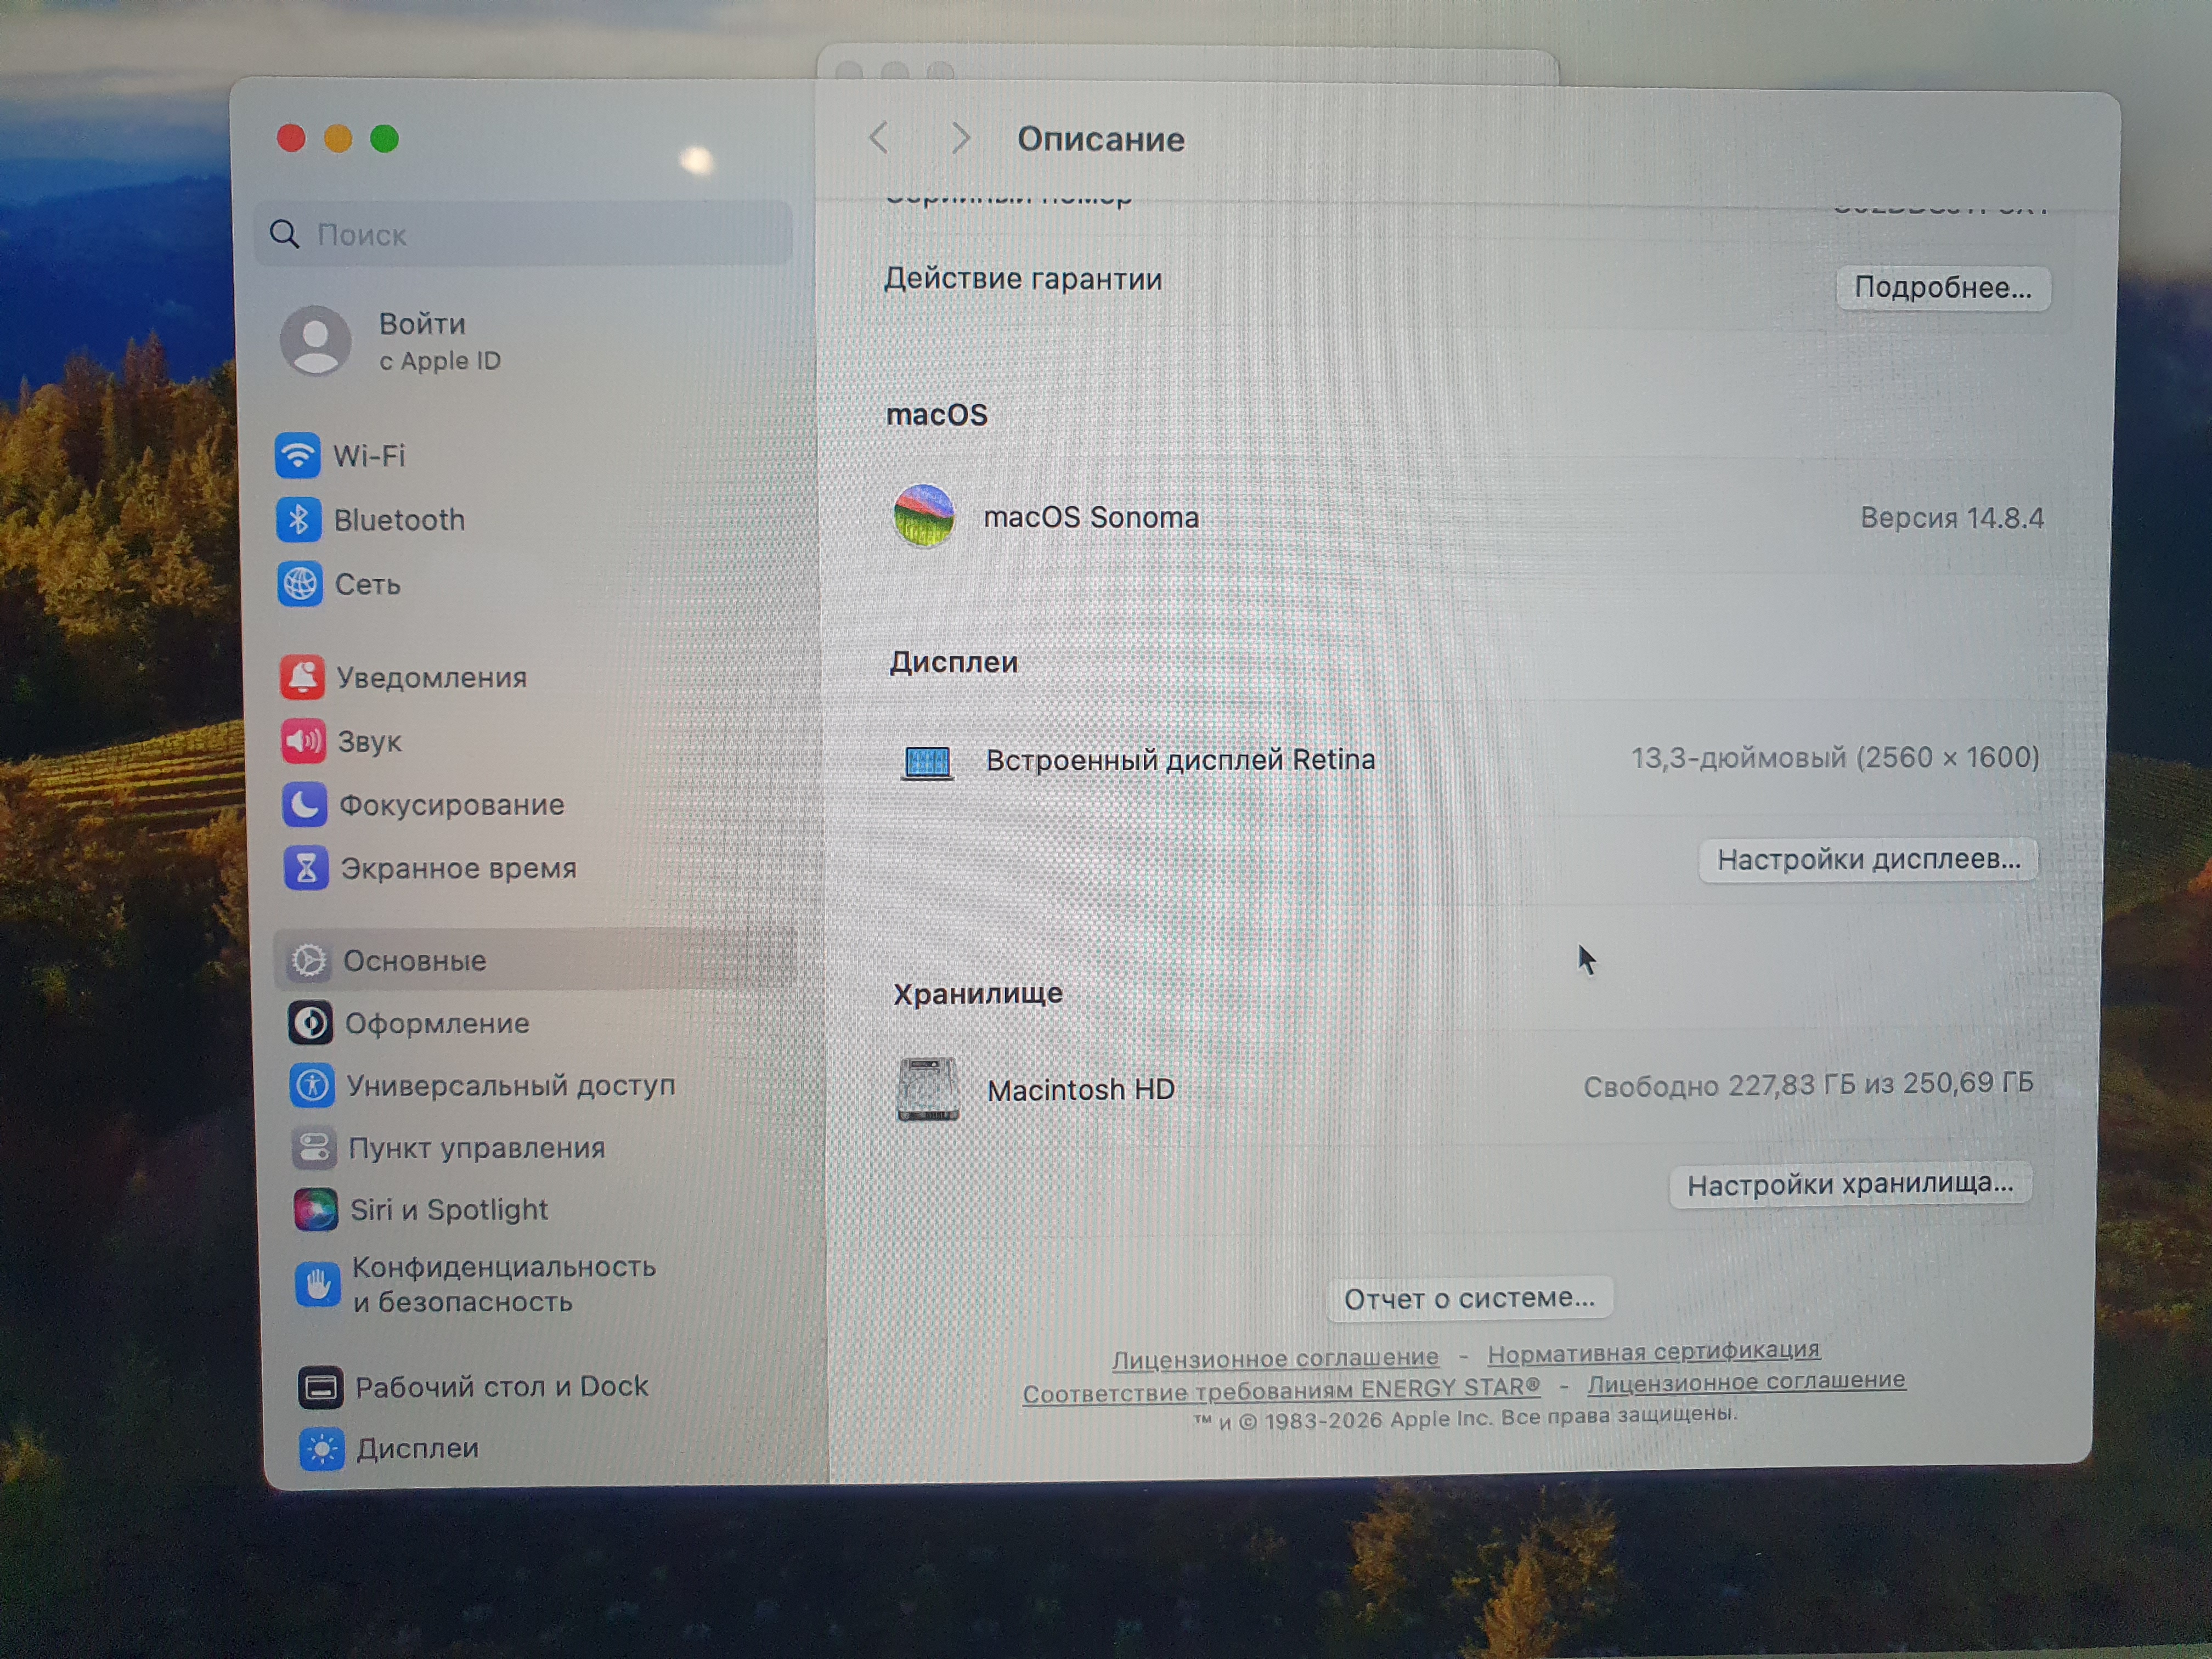Click the Wi-Fi icon in sidebar
Image resolution: width=2212 pixels, height=1659 pixels.
pos(297,456)
